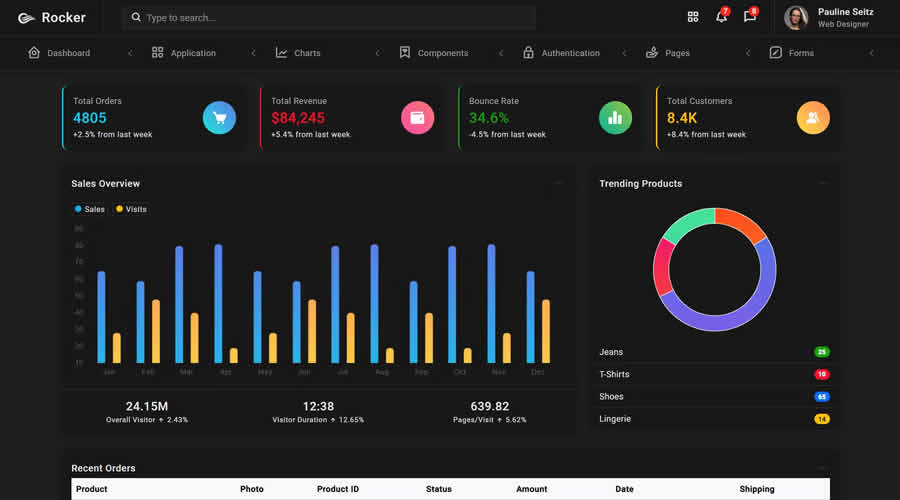Expand the Application menu chevron
Screen dimensions: 900x500
[x=253, y=53]
